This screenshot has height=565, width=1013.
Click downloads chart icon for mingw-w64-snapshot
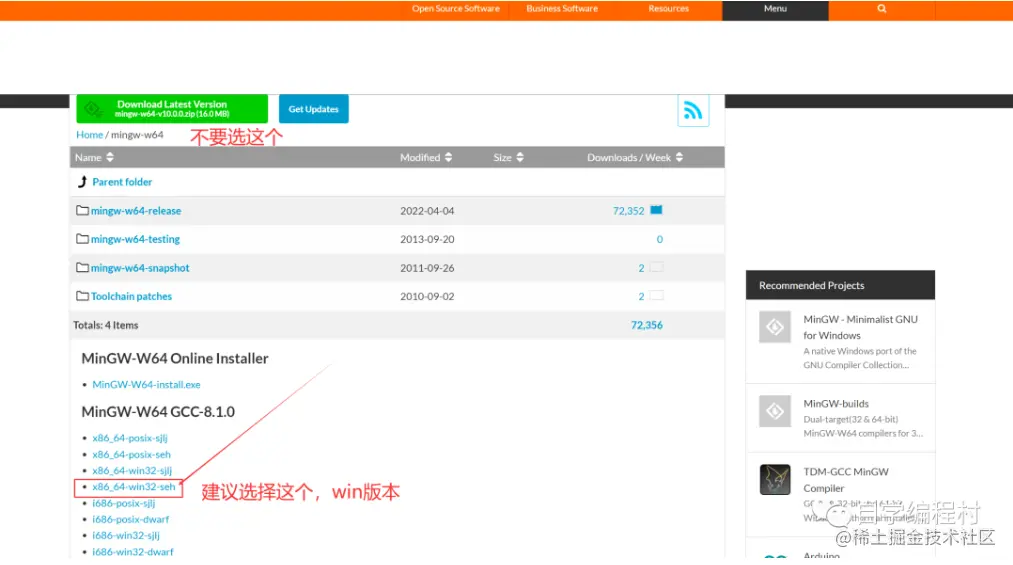[656, 267]
